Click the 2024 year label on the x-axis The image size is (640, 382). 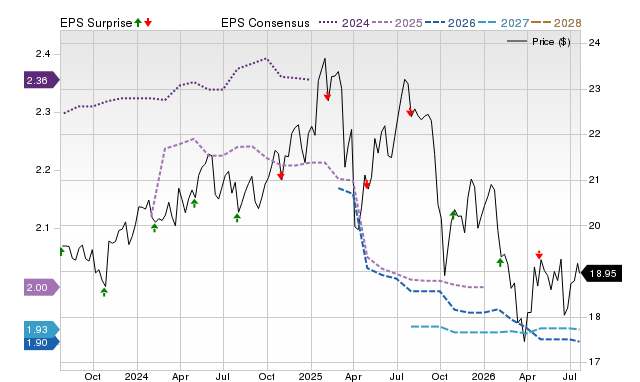click(x=136, y=376)
